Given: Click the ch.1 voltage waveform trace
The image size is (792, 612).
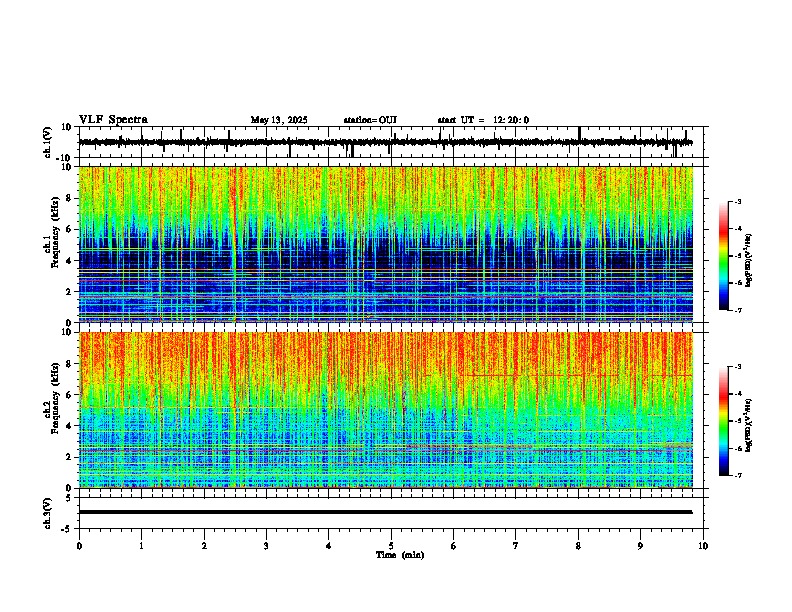Looking at the screenshot, I should [385, 143].
